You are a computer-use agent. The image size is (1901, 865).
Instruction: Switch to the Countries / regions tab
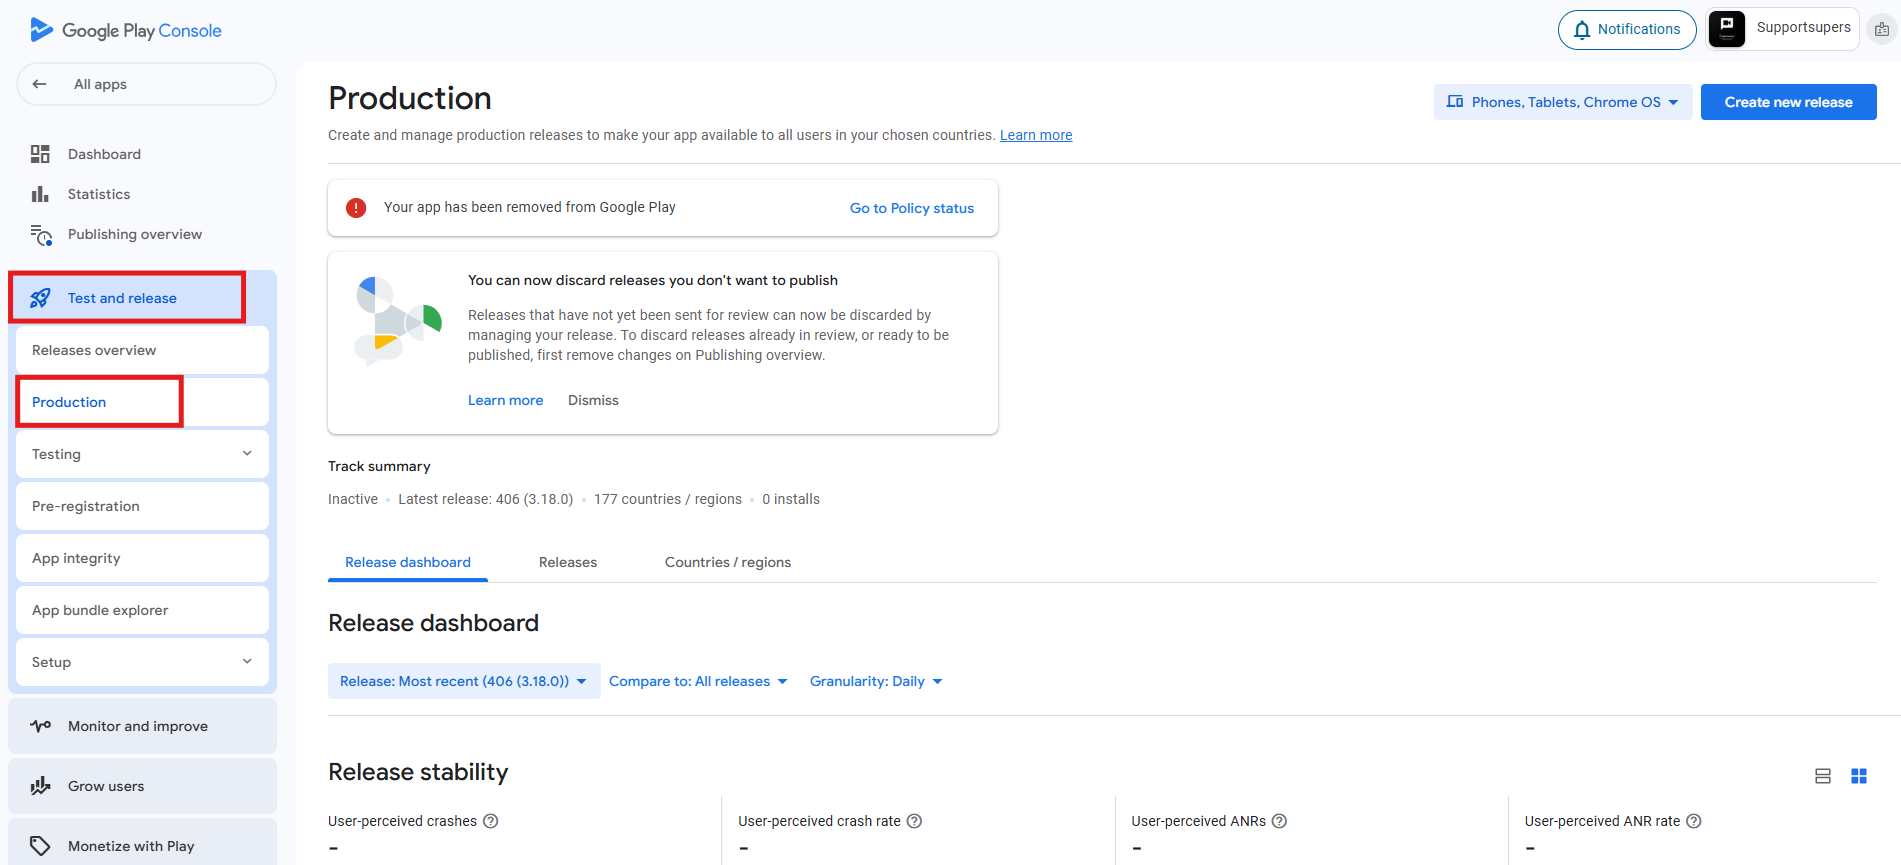(x=727, y=562)
